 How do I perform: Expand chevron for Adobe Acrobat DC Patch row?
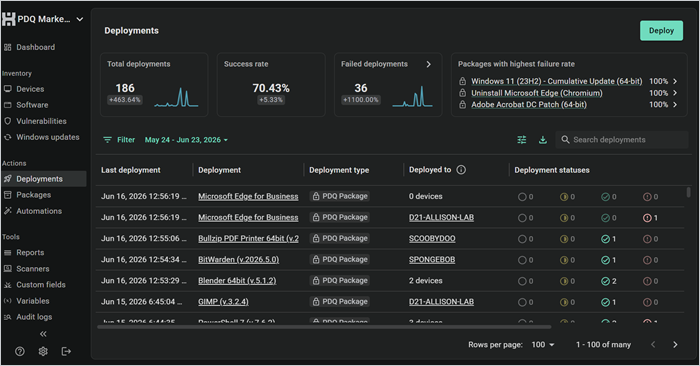point(675,104)
